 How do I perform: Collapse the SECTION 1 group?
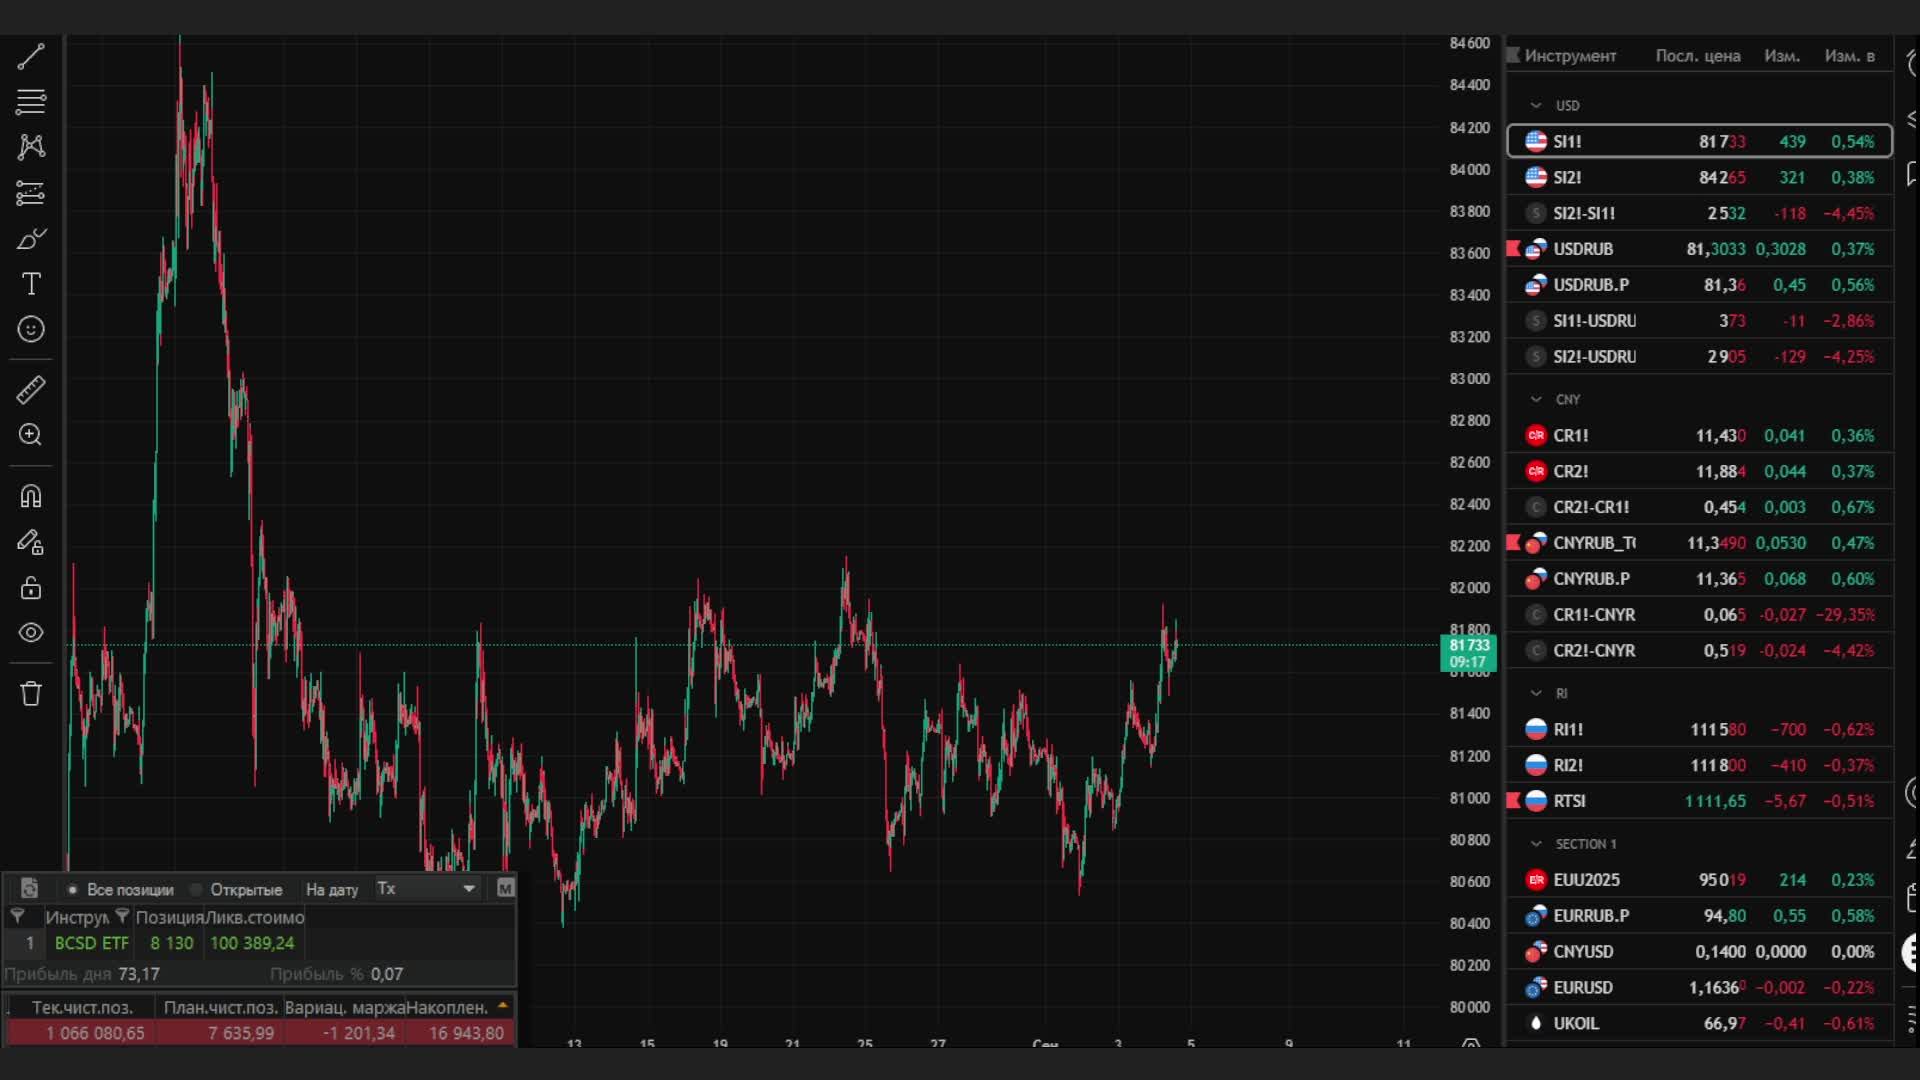pos(1536,844)
